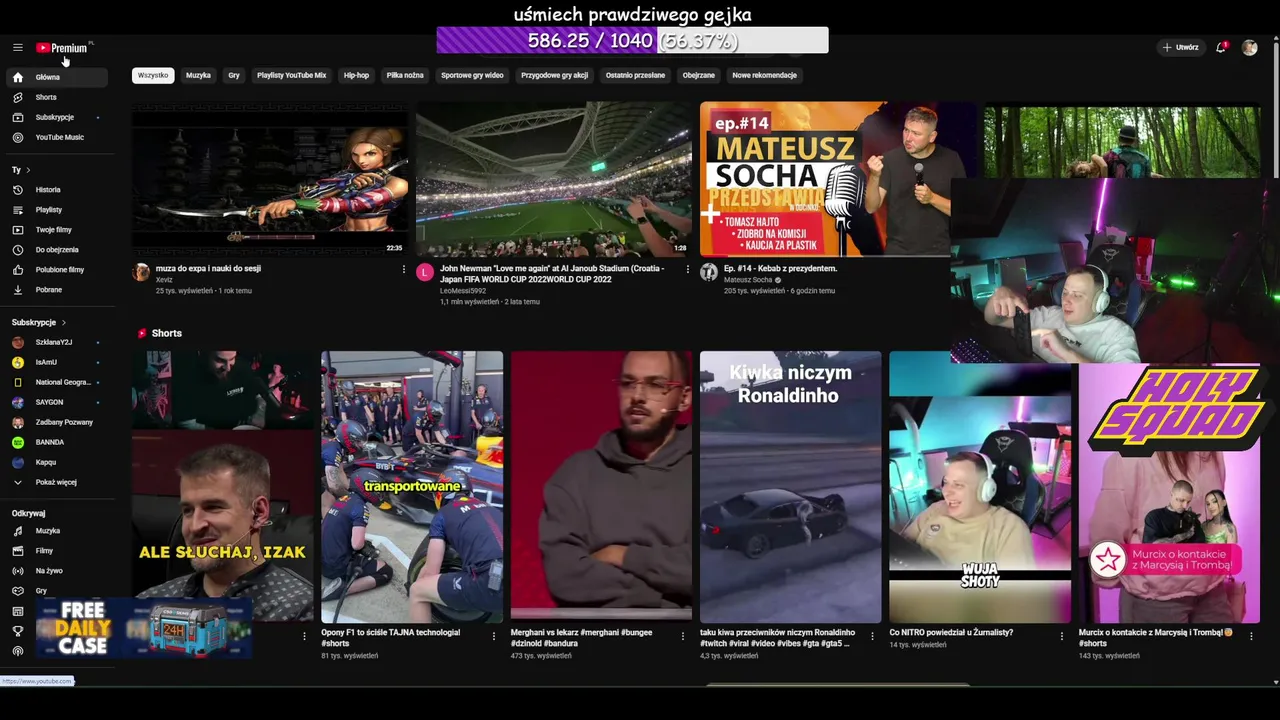Select Sportowe gry wideo chip
The image size is (1280, 720).
(472, 75)
